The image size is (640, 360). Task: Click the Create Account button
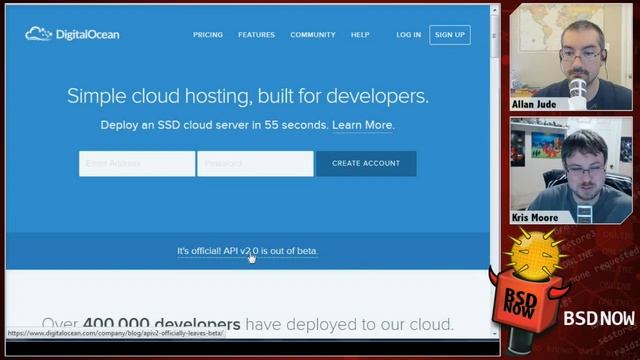coord(366,163)
